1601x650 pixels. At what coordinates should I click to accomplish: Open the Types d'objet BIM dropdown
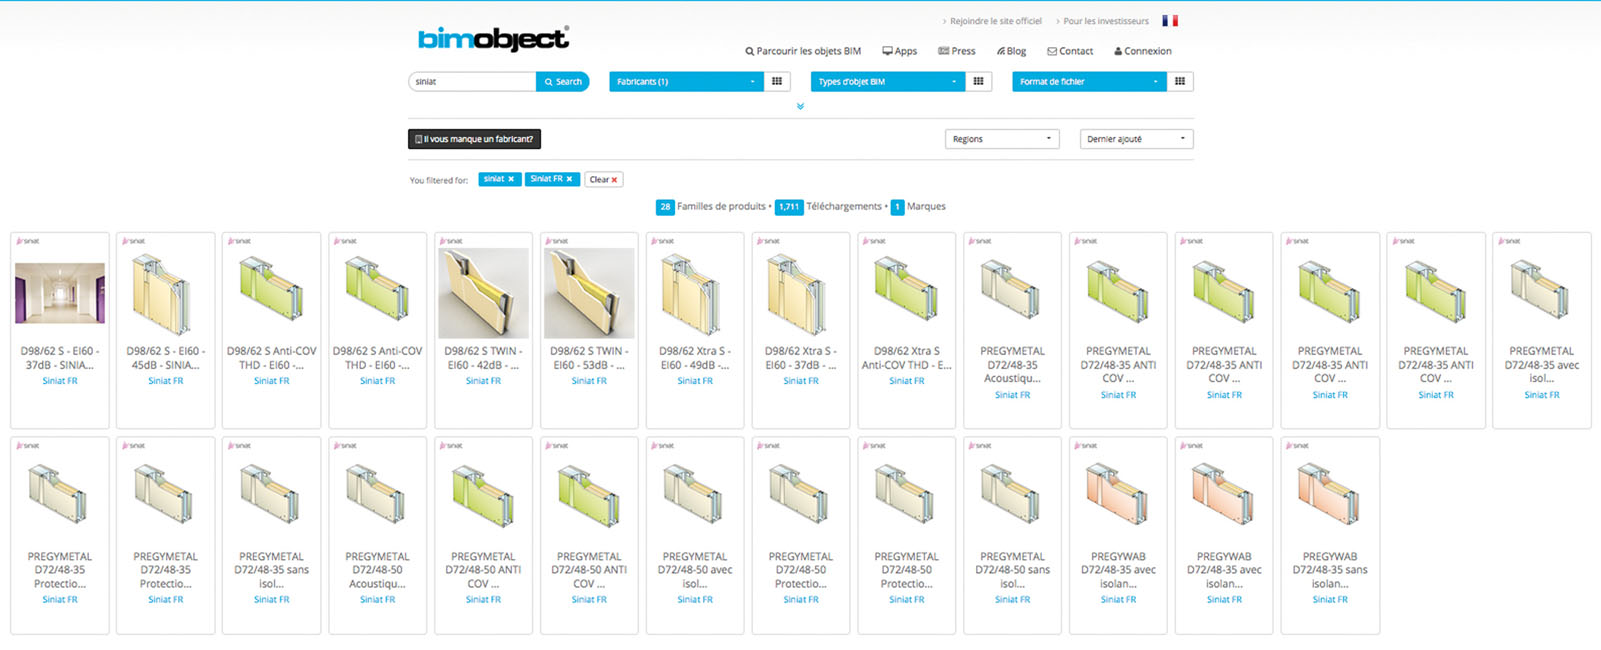coord(887,82)
